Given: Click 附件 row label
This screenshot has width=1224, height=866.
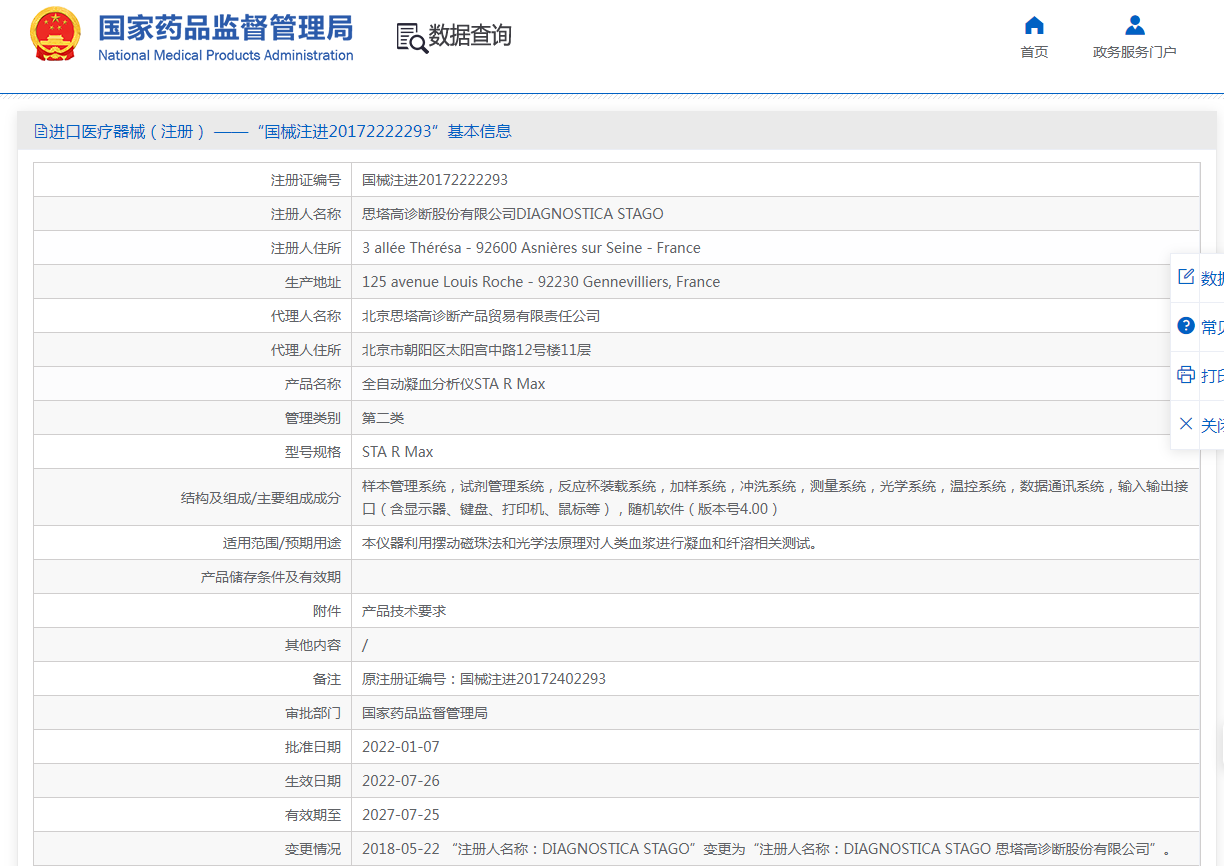Looking at the screenshot, I should (x=327, y=611).
